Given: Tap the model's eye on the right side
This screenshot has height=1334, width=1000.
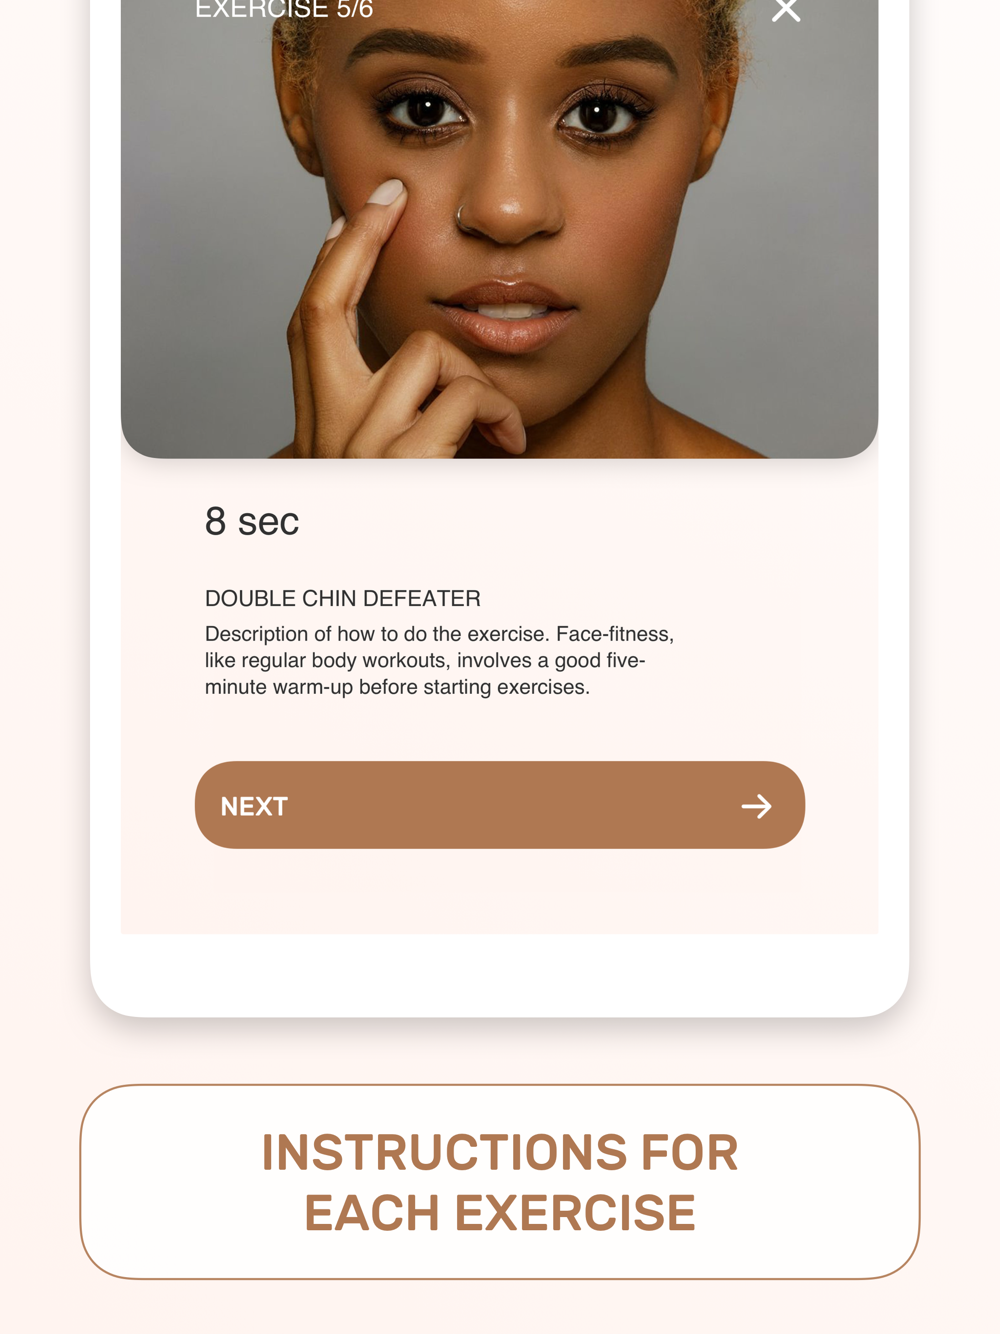Looking at the screenshot, I should [x=597, y=115].
